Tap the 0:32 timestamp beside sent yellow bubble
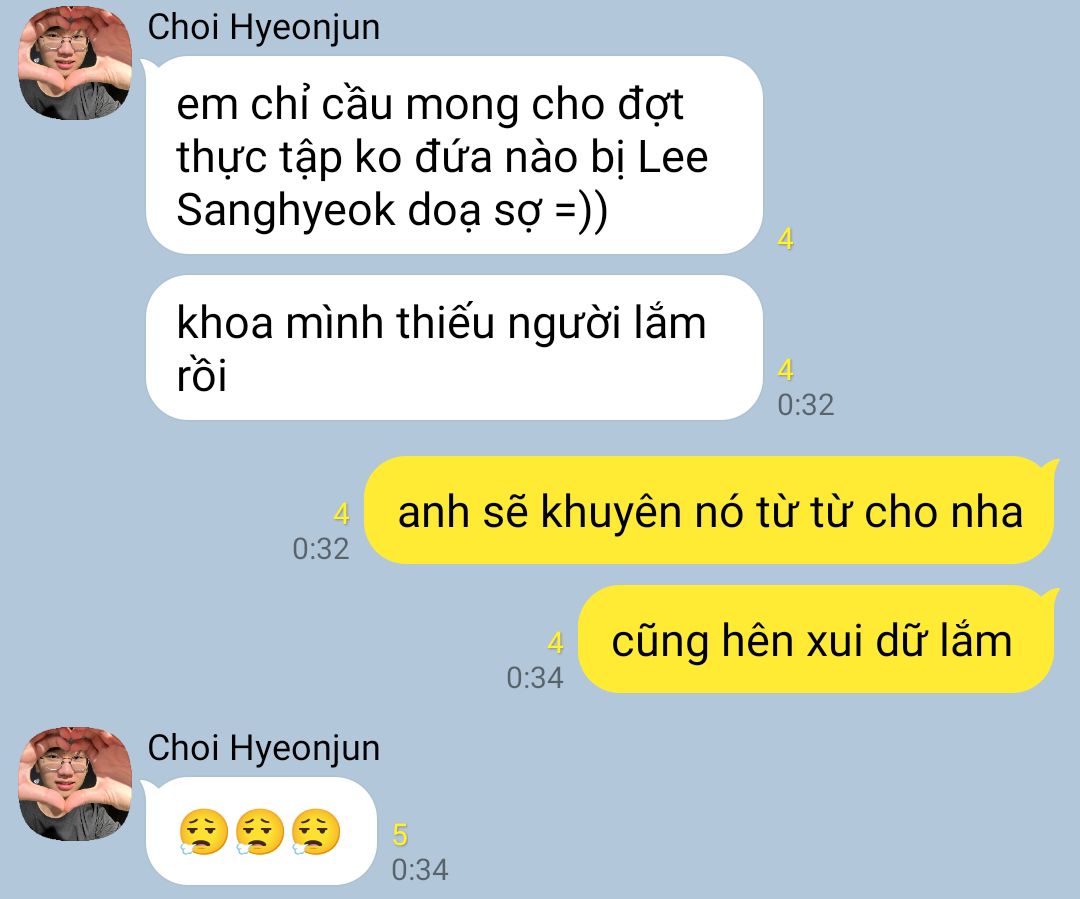The width and height of the screenshot is (1080, 899). click(x=321, y=549)
